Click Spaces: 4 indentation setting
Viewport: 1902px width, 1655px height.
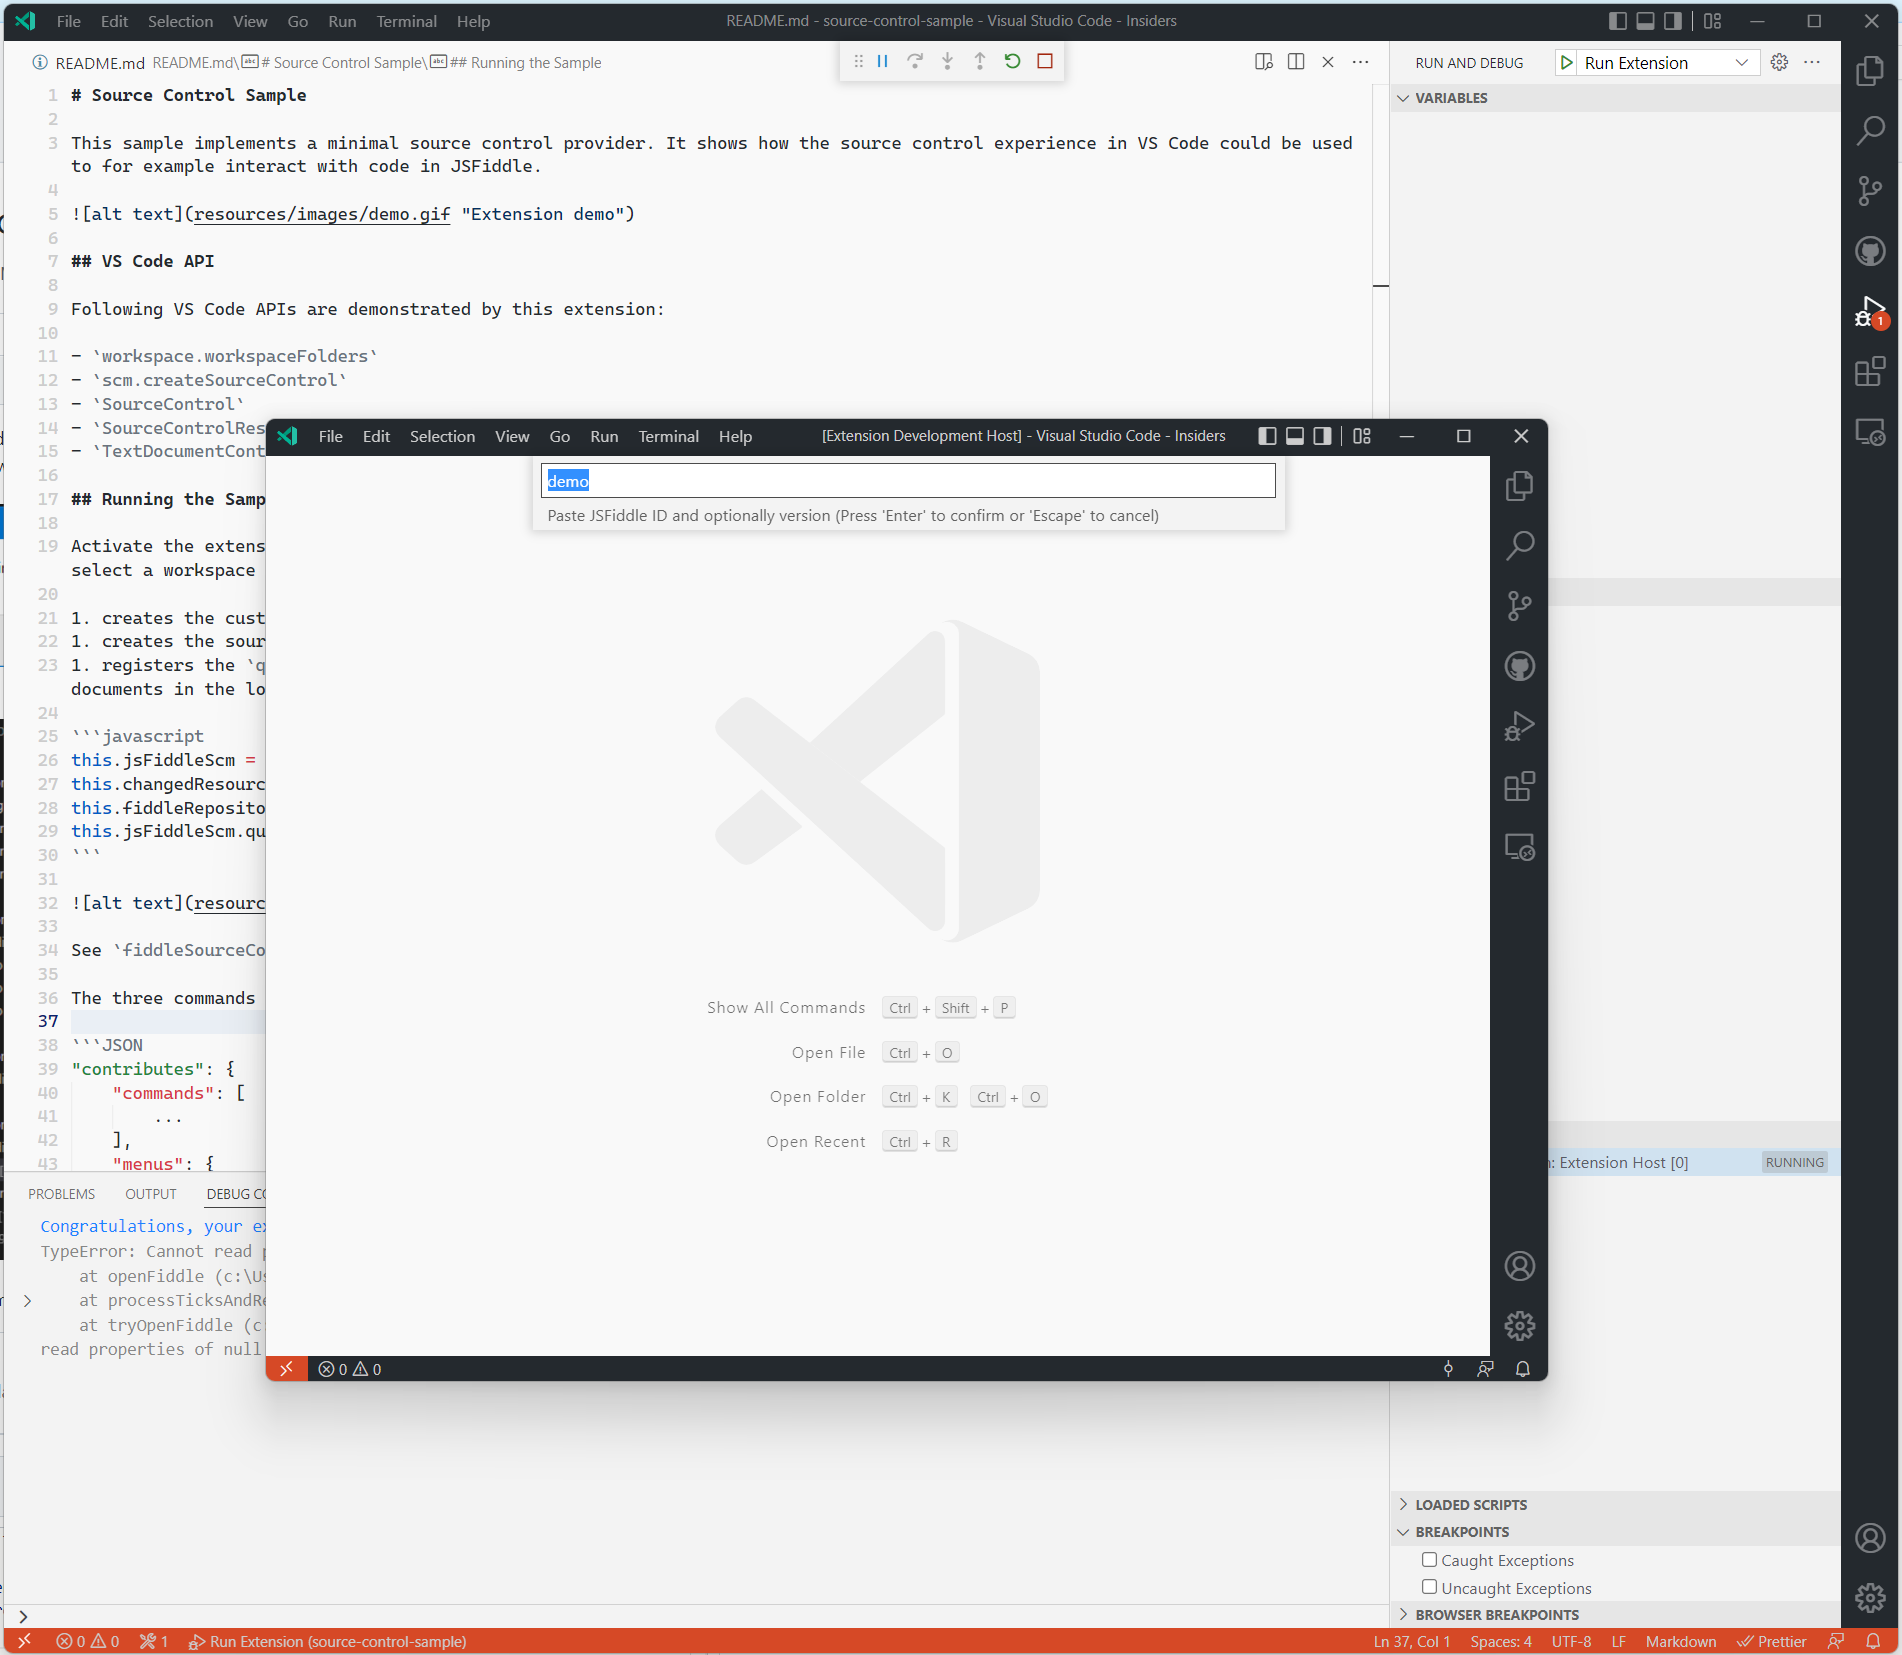point(1500,1641)
